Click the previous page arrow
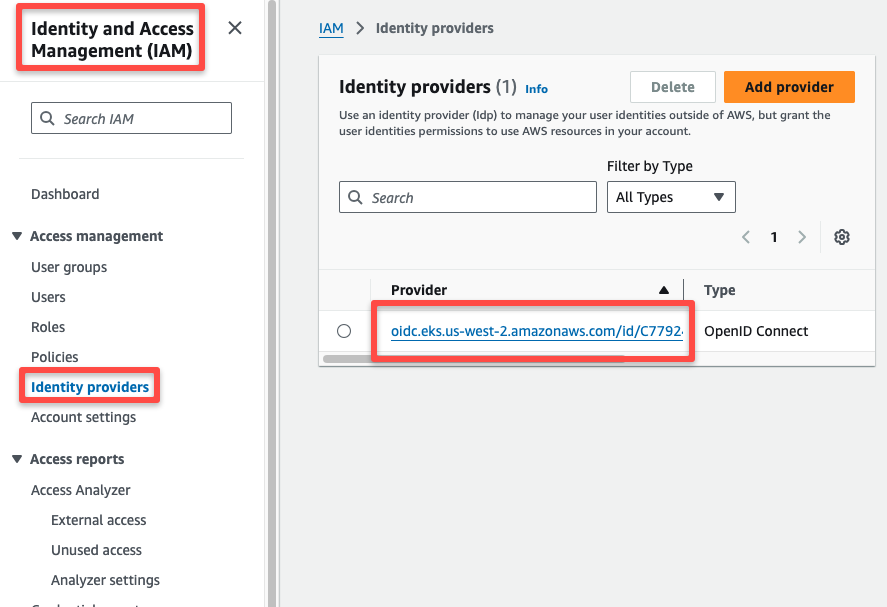The width and height of the screenshot is (887, 607). click(x=745, y=237)
